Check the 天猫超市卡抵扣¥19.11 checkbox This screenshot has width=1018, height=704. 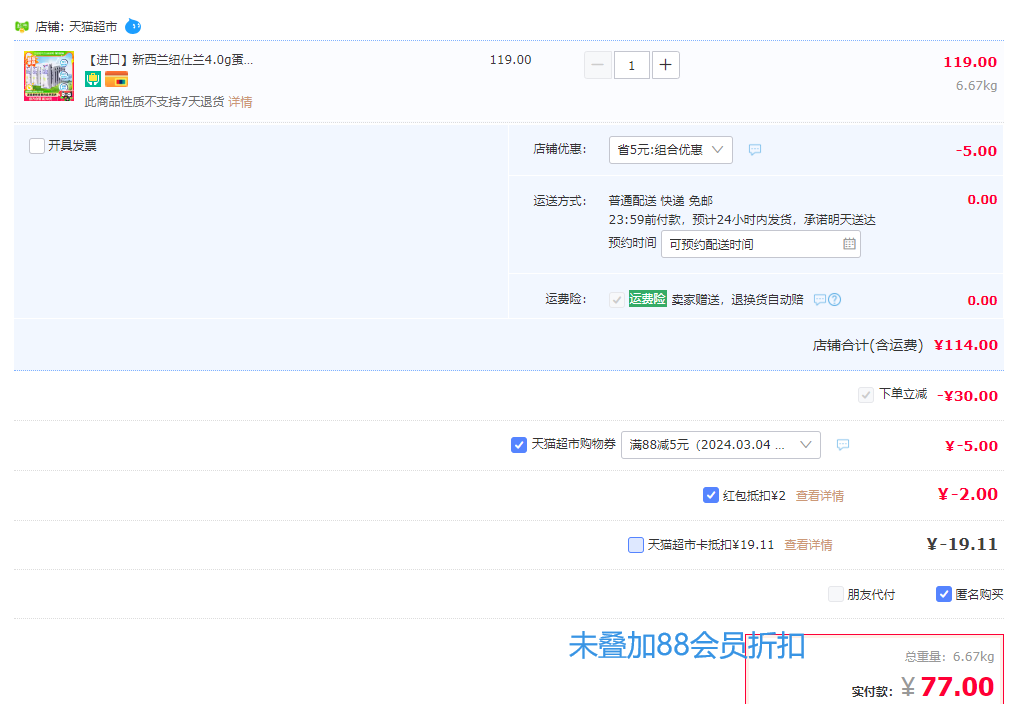[636, 545]
